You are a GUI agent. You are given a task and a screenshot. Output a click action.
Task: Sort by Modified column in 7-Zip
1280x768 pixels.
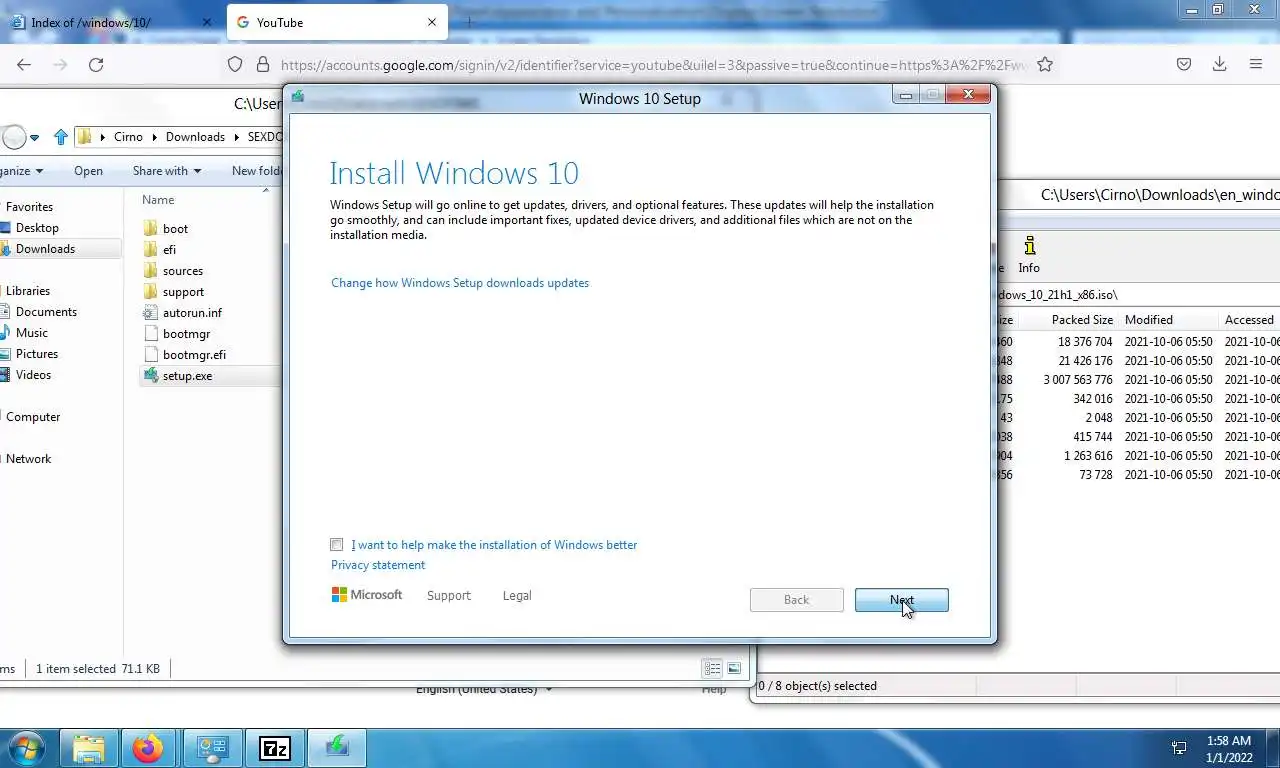1148,320
